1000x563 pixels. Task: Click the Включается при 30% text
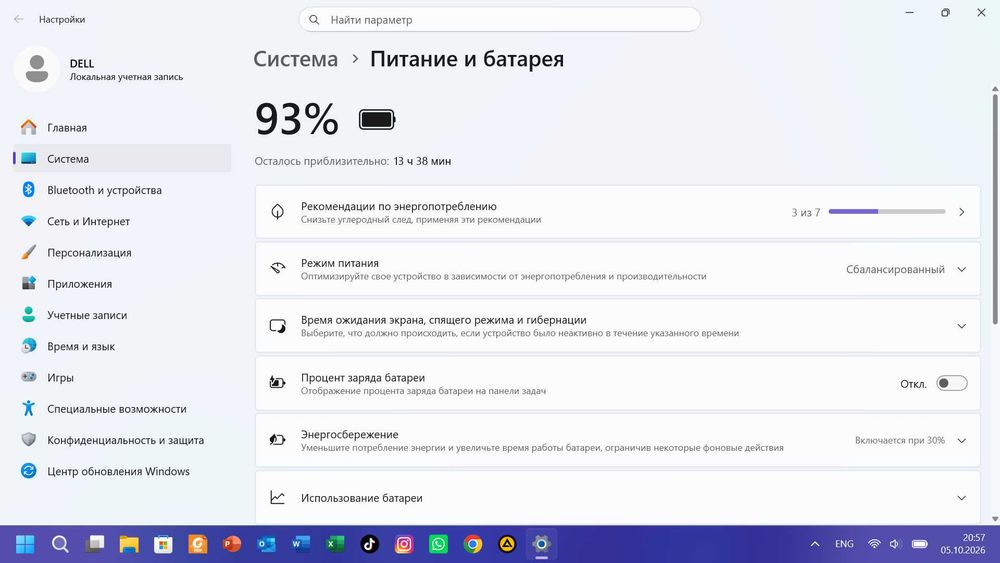point(899,441)
